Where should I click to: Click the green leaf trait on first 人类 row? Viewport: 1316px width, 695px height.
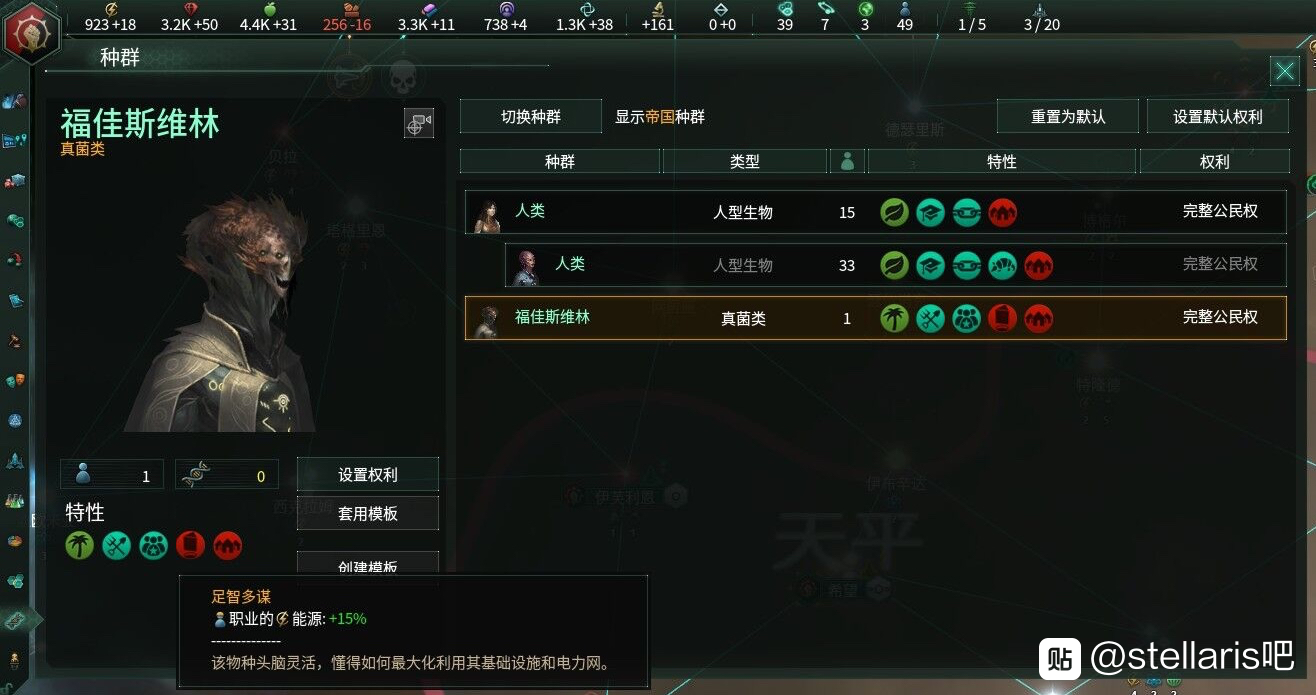point(894,212)
